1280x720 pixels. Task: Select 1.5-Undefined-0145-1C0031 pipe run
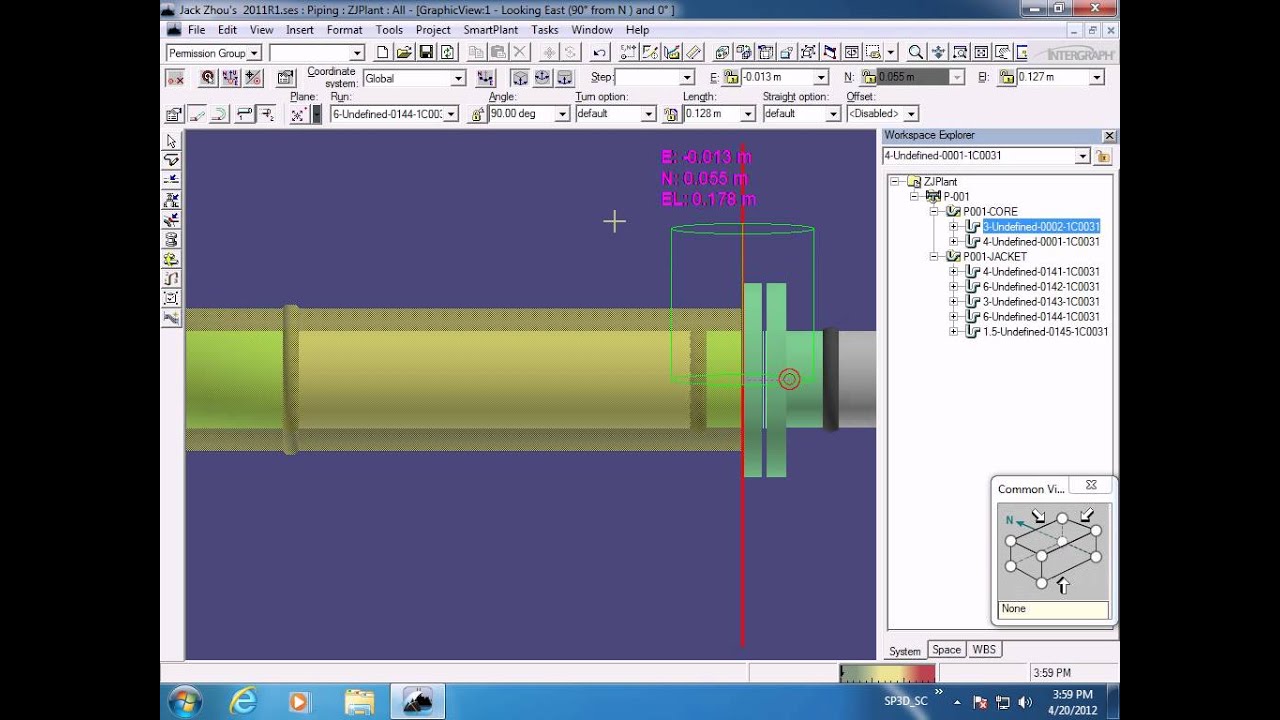[1045, 331]
